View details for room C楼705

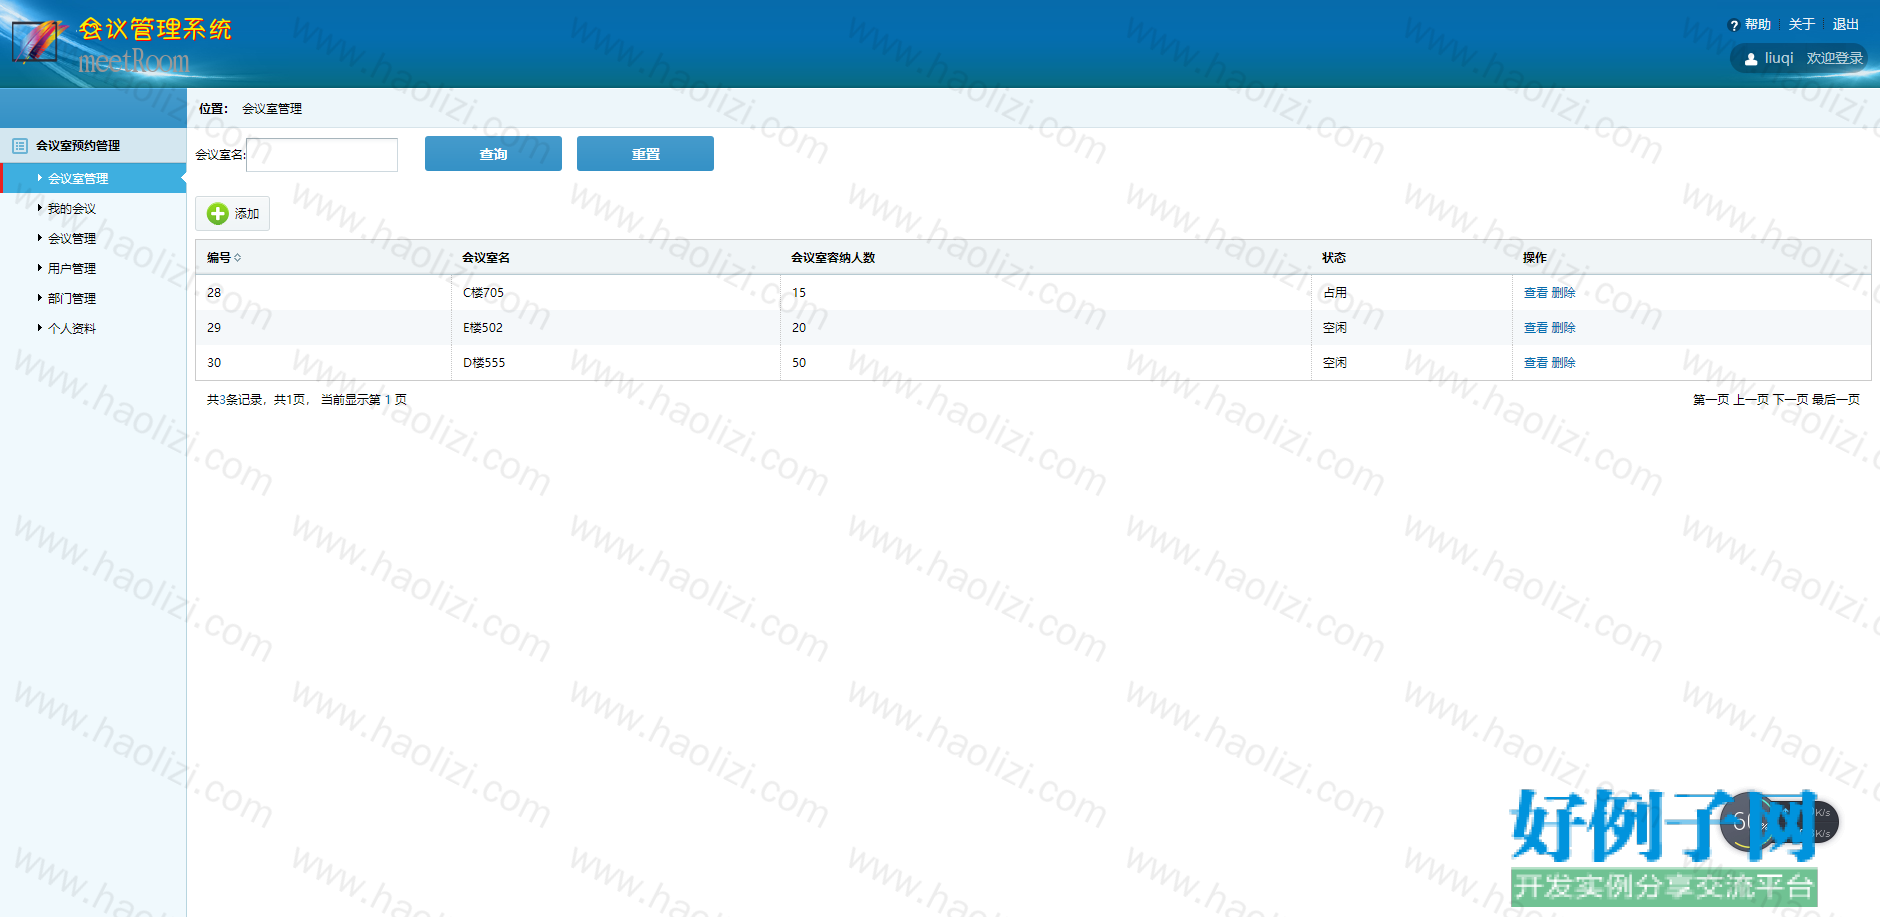tap(1536, 293)
